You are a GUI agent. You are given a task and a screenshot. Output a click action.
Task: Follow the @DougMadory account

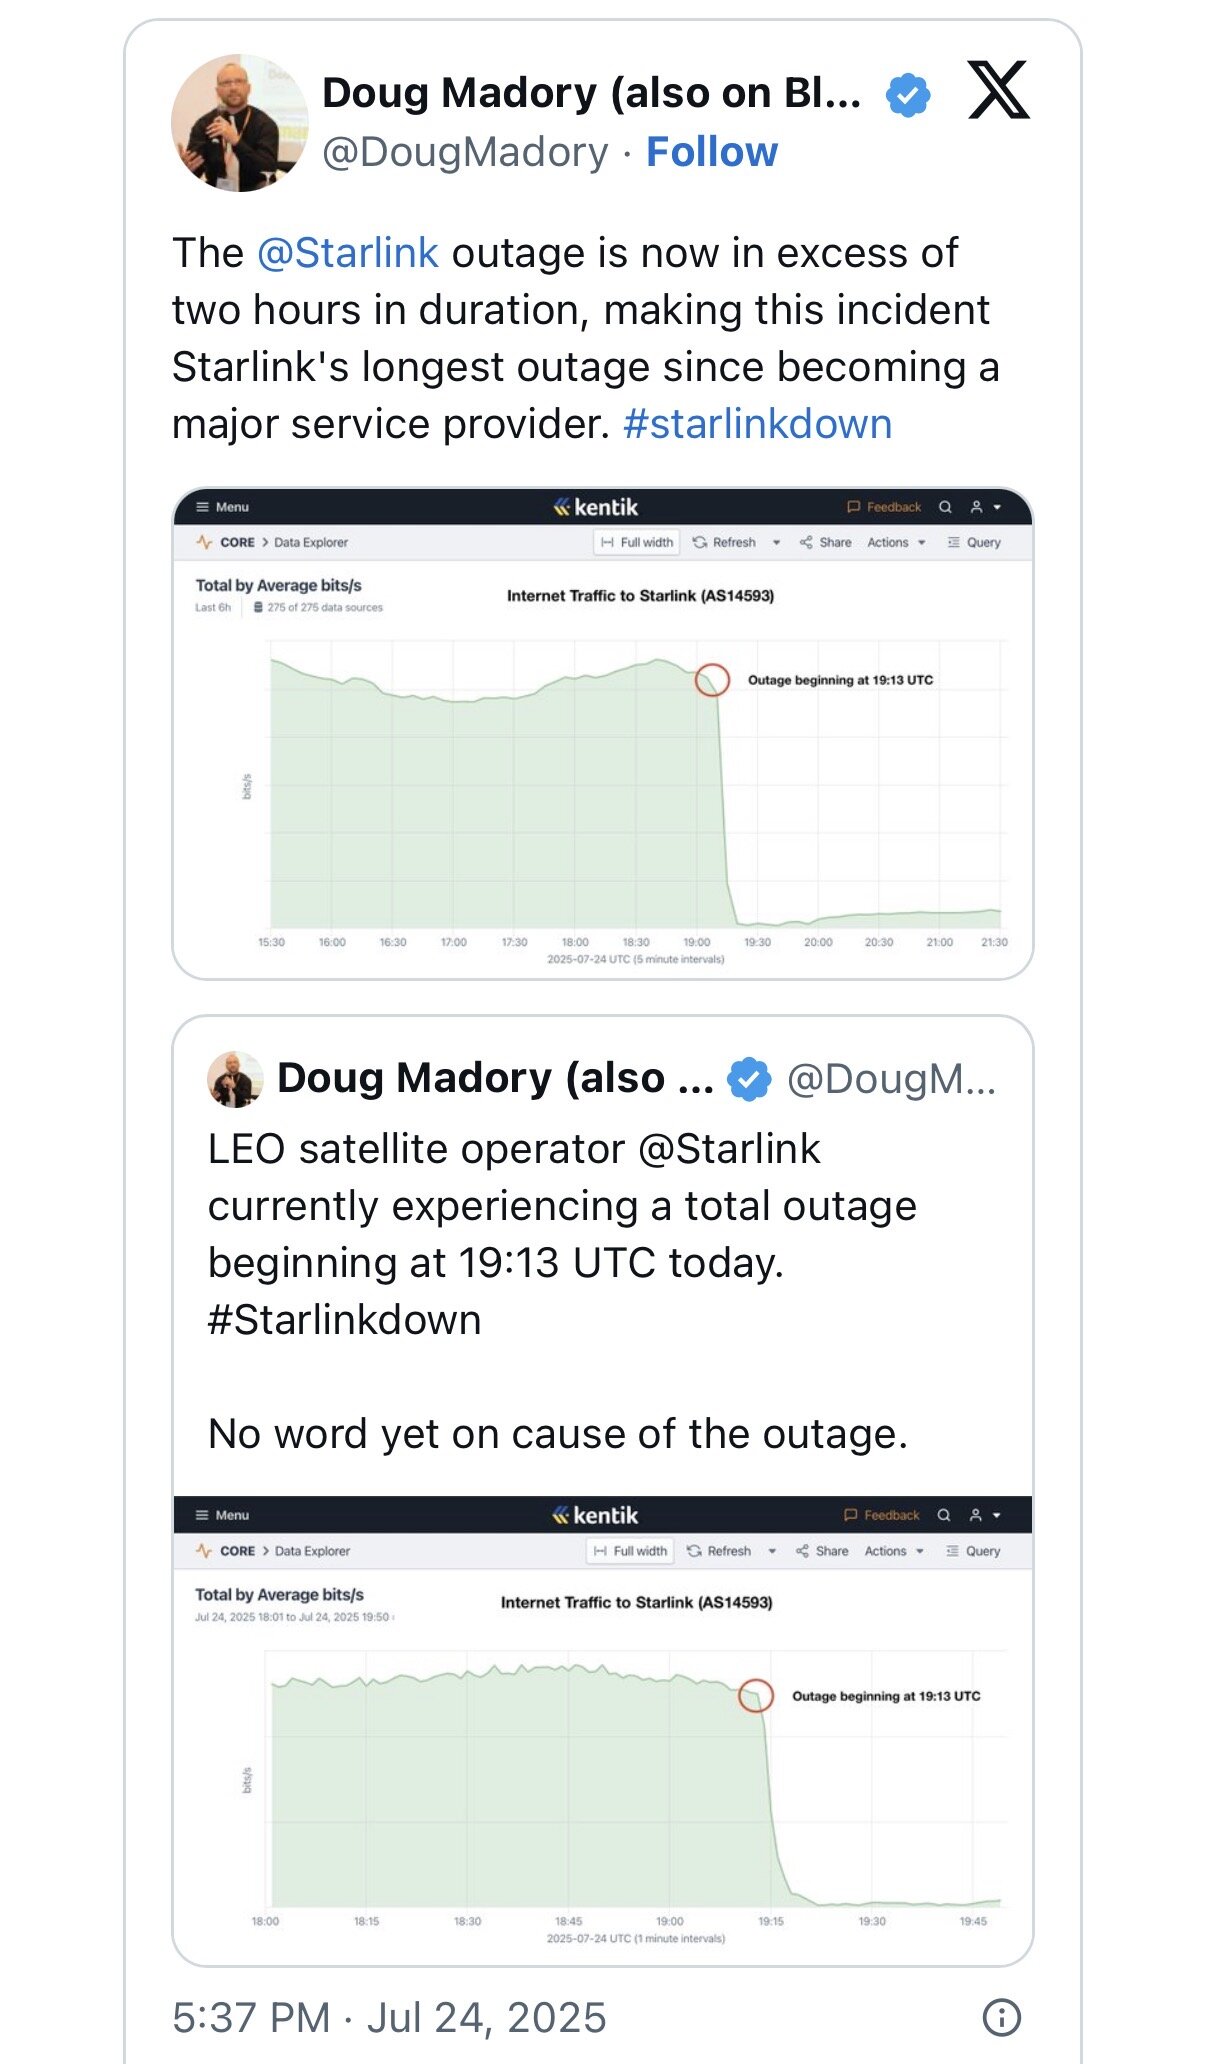[712, 152]
